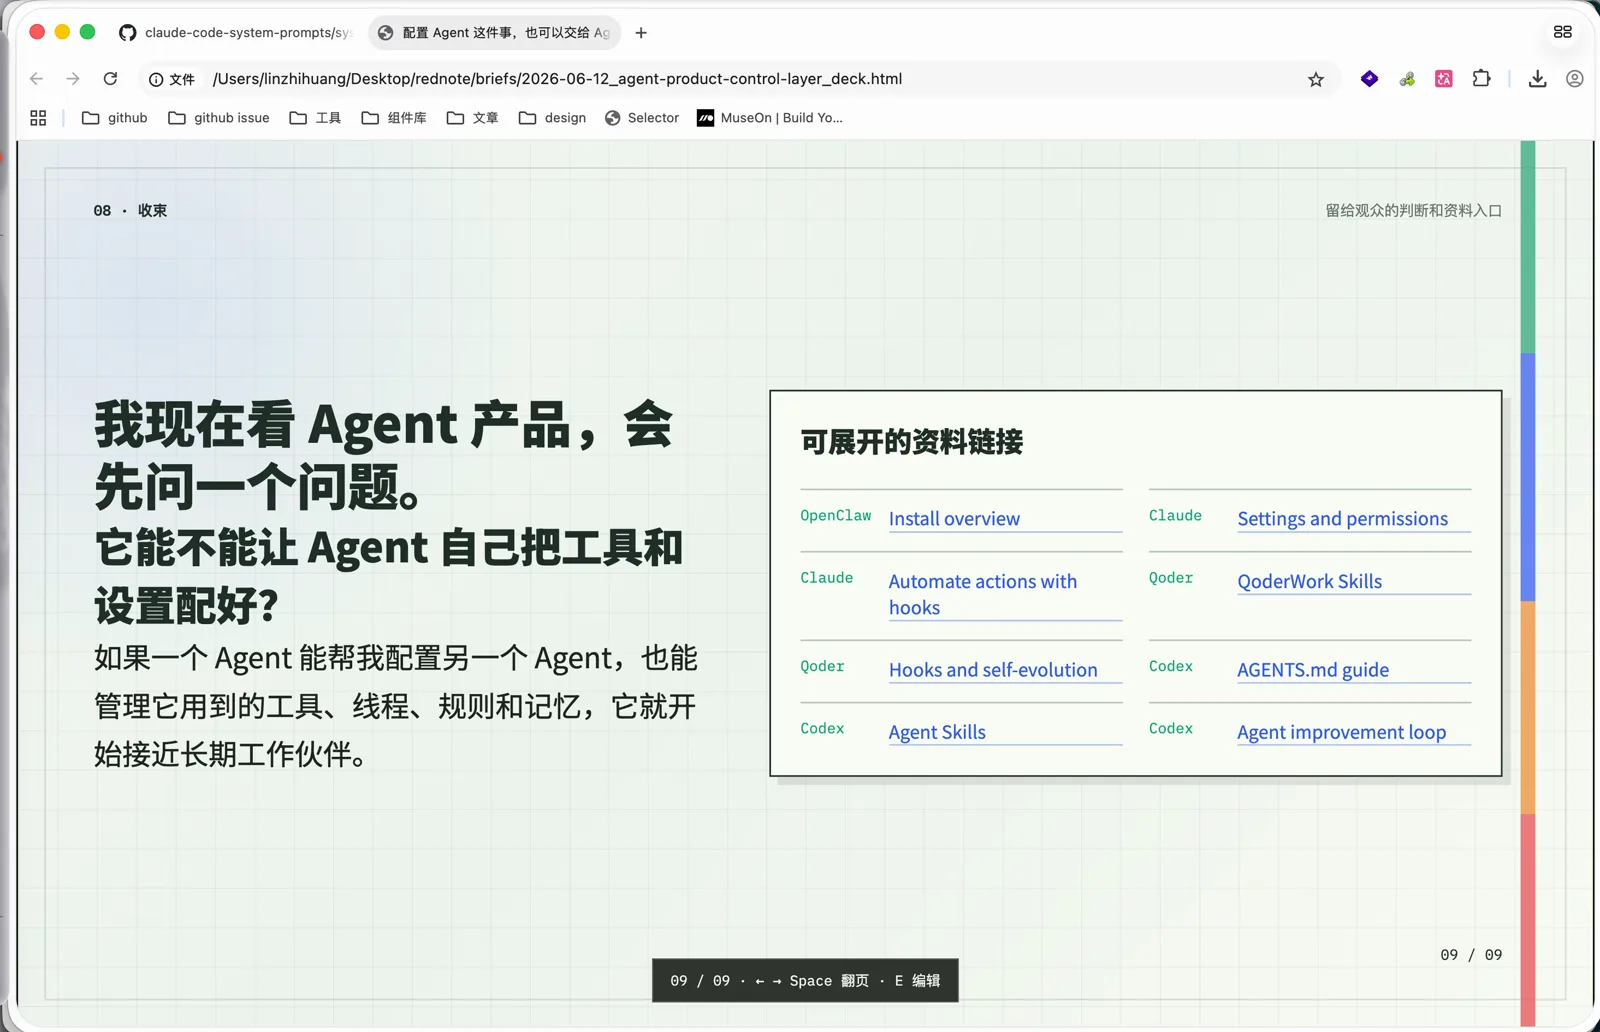Click the 可展开的资料链接 heading
1600x1032 pixels.
click(x=911, y=442)
